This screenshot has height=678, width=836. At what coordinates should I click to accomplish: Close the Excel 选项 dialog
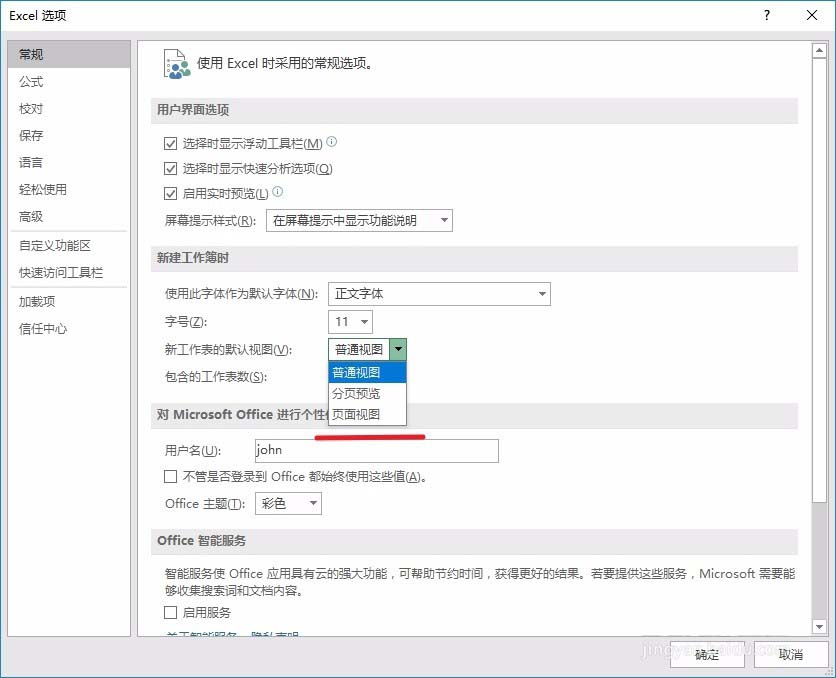[x=811, y=15]
